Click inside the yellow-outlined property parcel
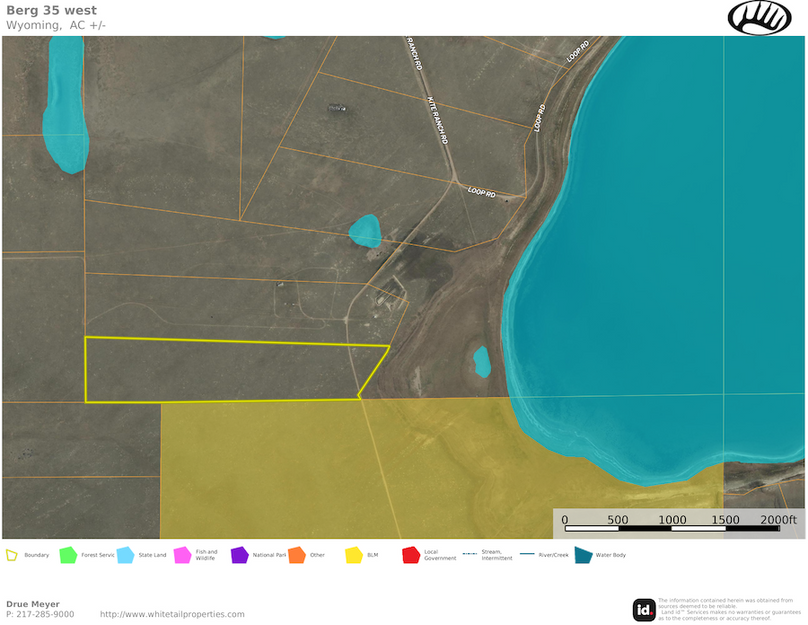Screen dimensions: 808x625 tap(220, 370)
